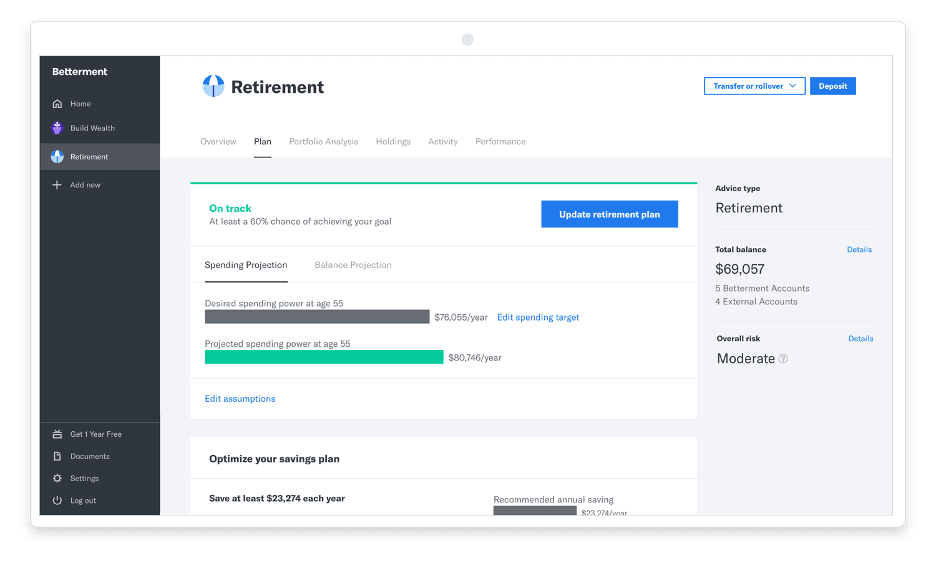Click the green projected spending power bar

(324, 357)
